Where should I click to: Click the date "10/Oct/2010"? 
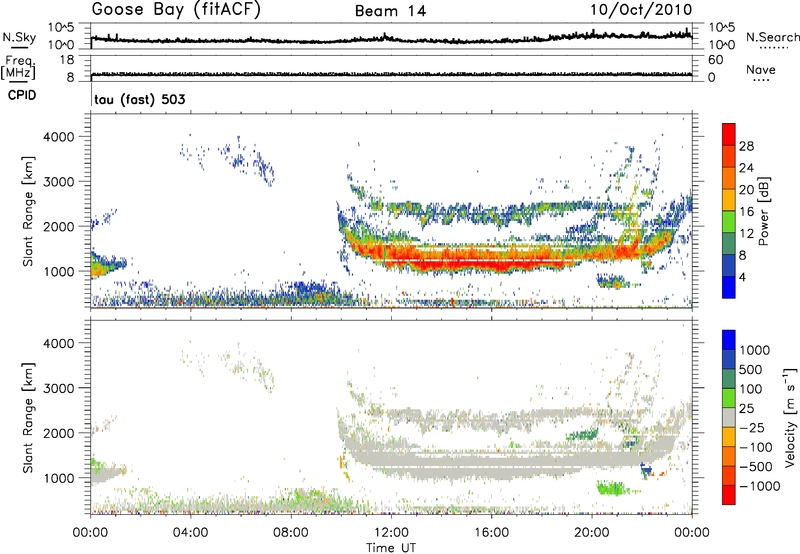[641, 10]
